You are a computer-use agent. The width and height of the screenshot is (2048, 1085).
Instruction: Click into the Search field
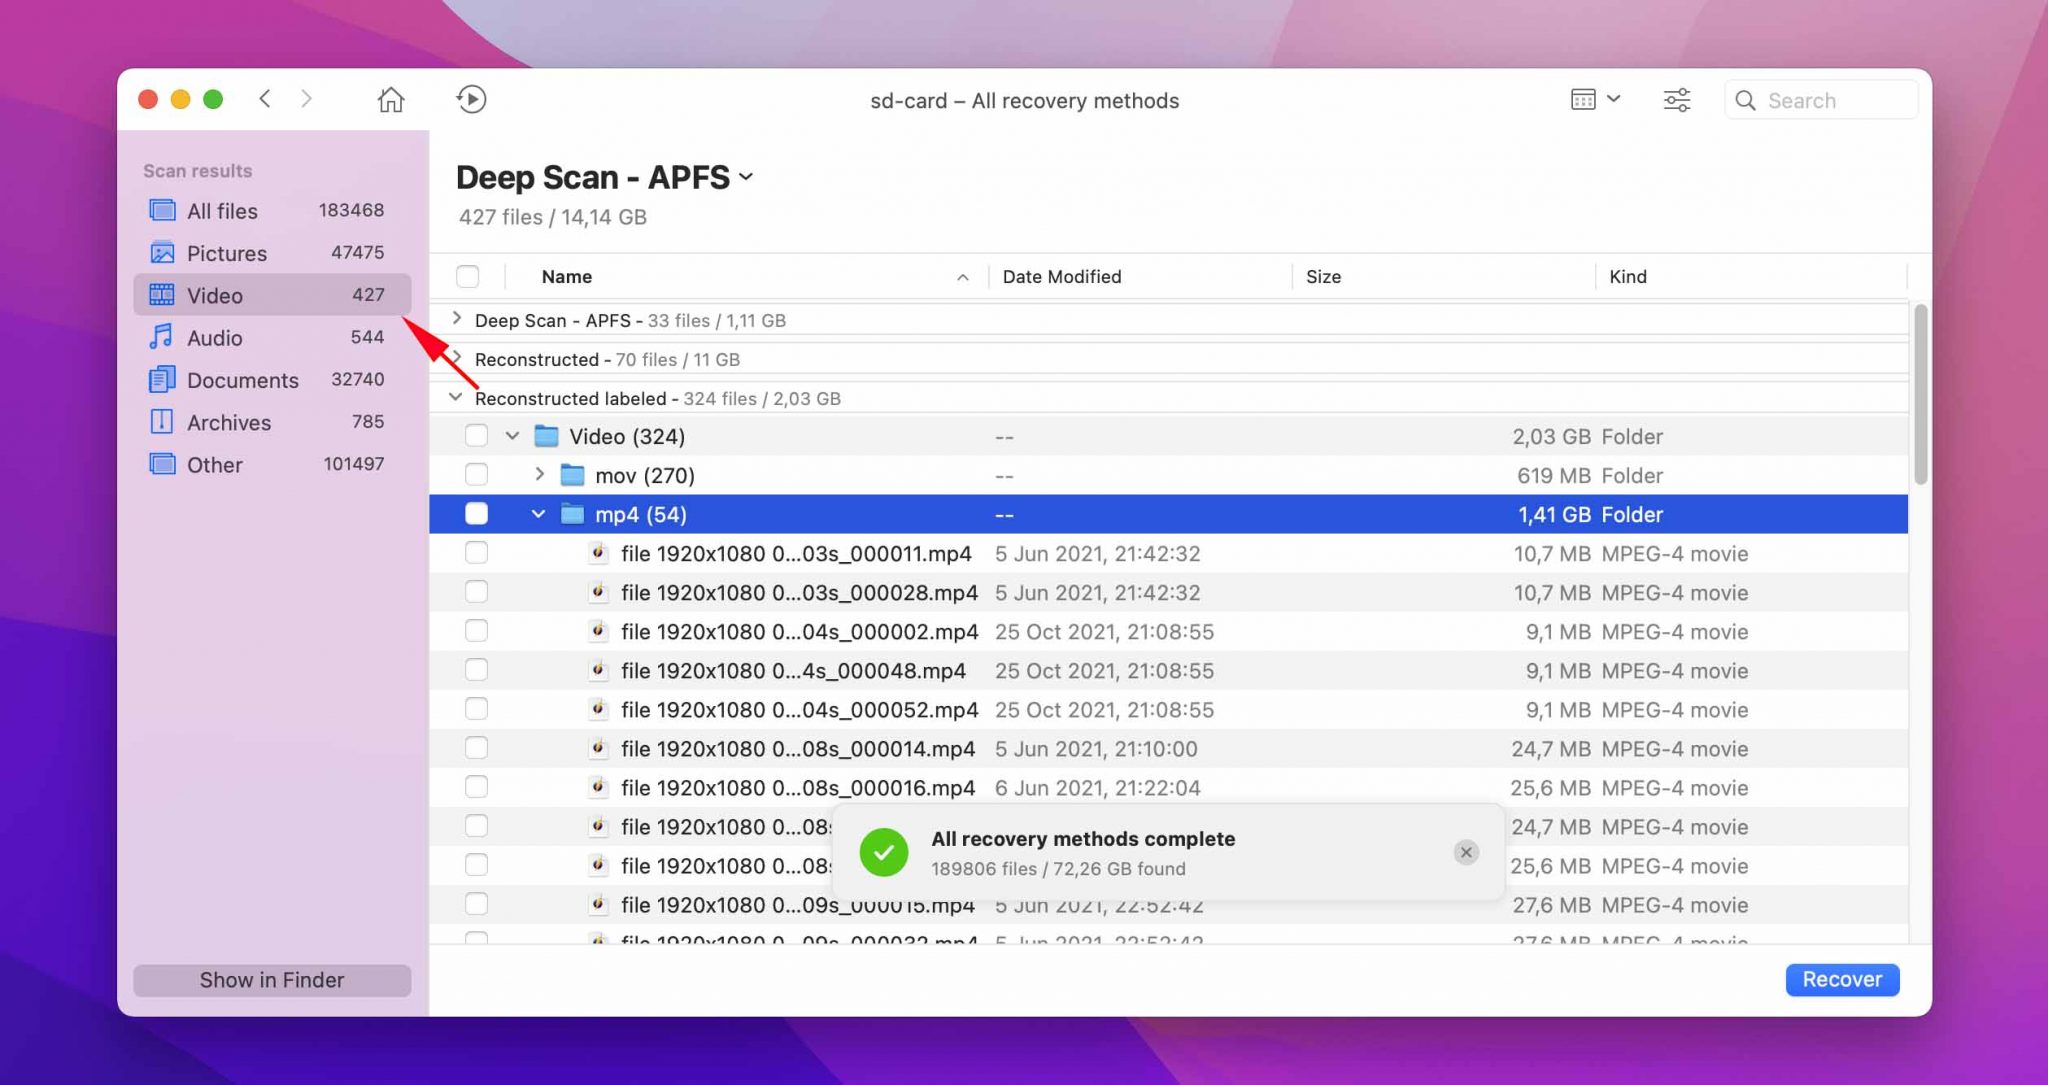coord(1821,100)
